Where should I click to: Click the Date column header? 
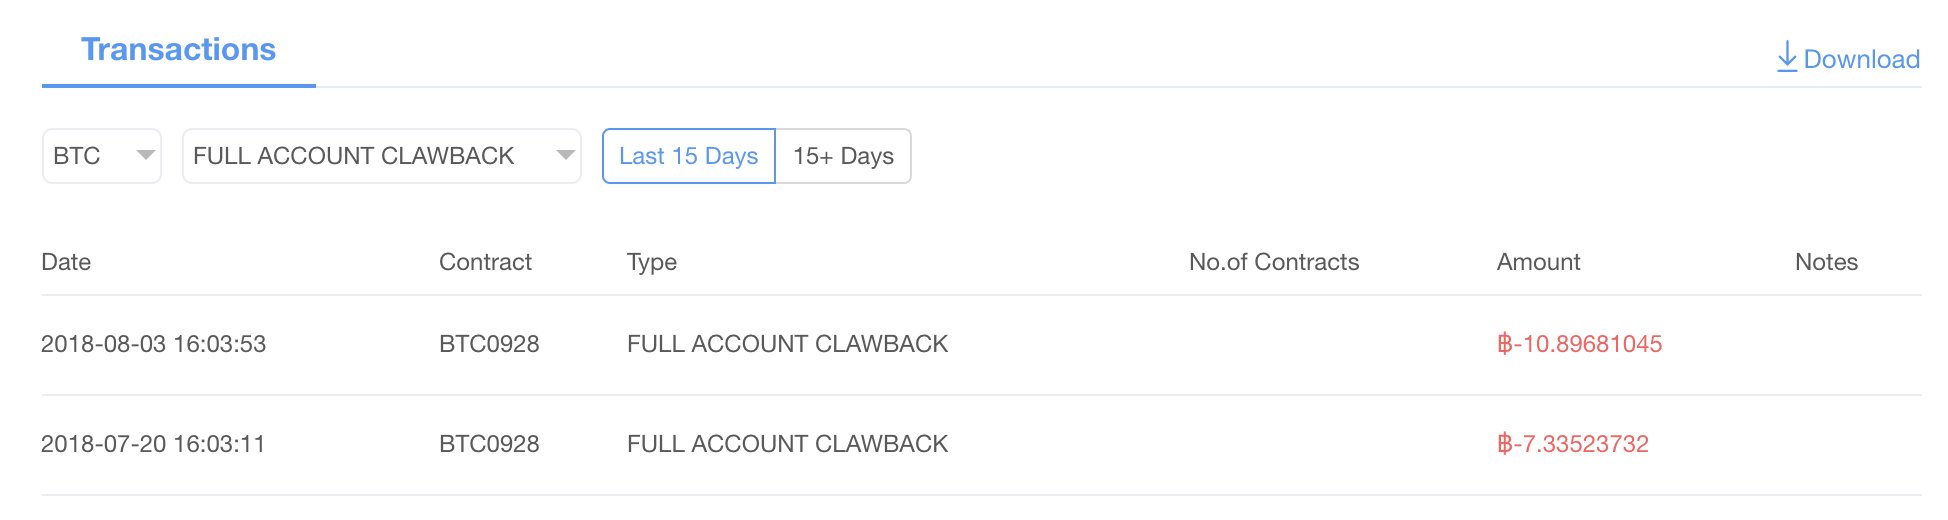pos(66,262)
